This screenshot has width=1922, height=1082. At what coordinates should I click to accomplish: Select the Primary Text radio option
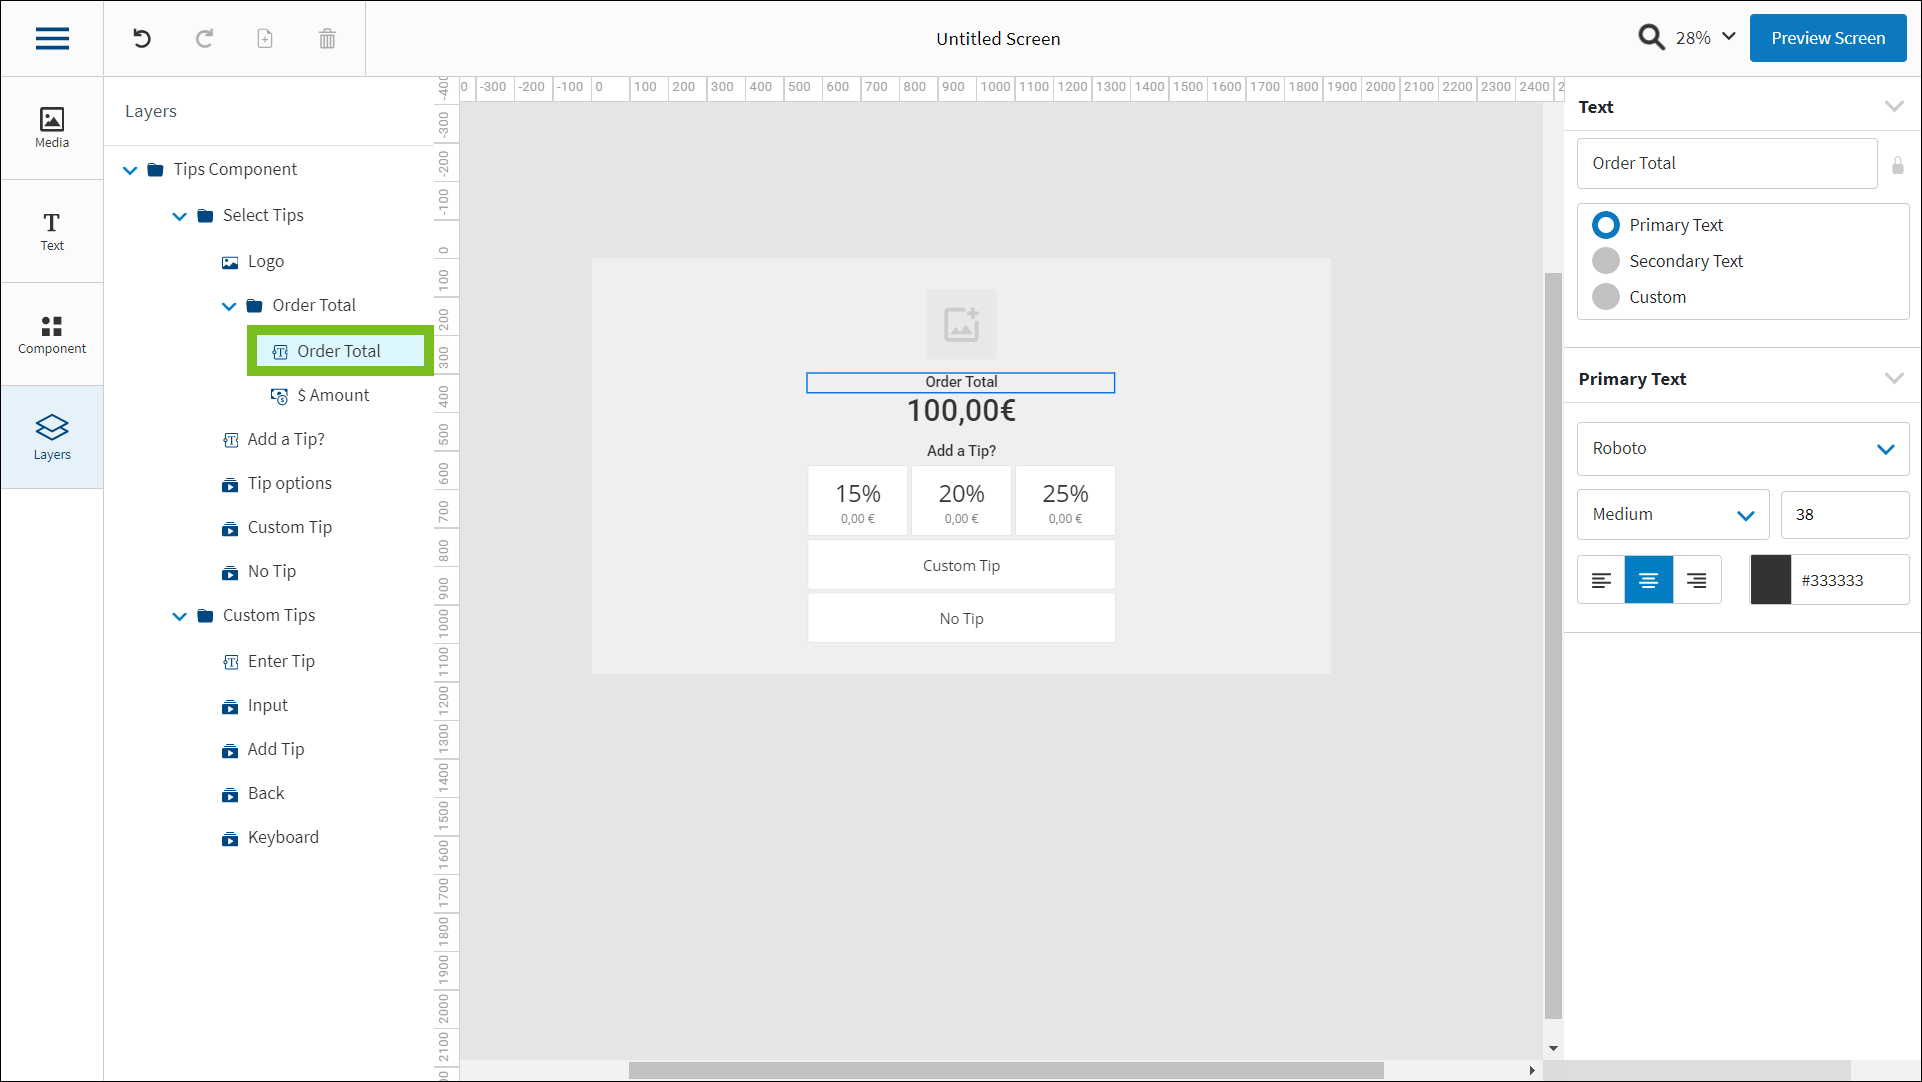(x=1606, y=225)
